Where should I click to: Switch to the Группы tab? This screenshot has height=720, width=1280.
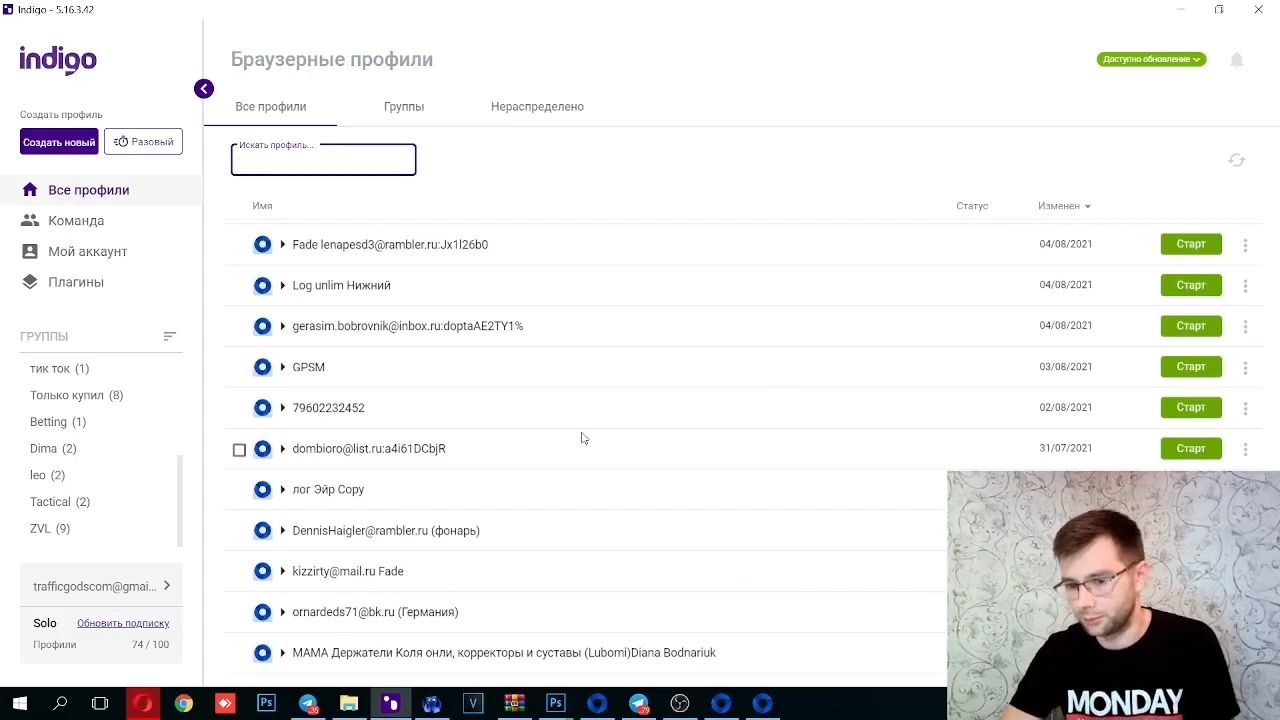coord(404,107)
